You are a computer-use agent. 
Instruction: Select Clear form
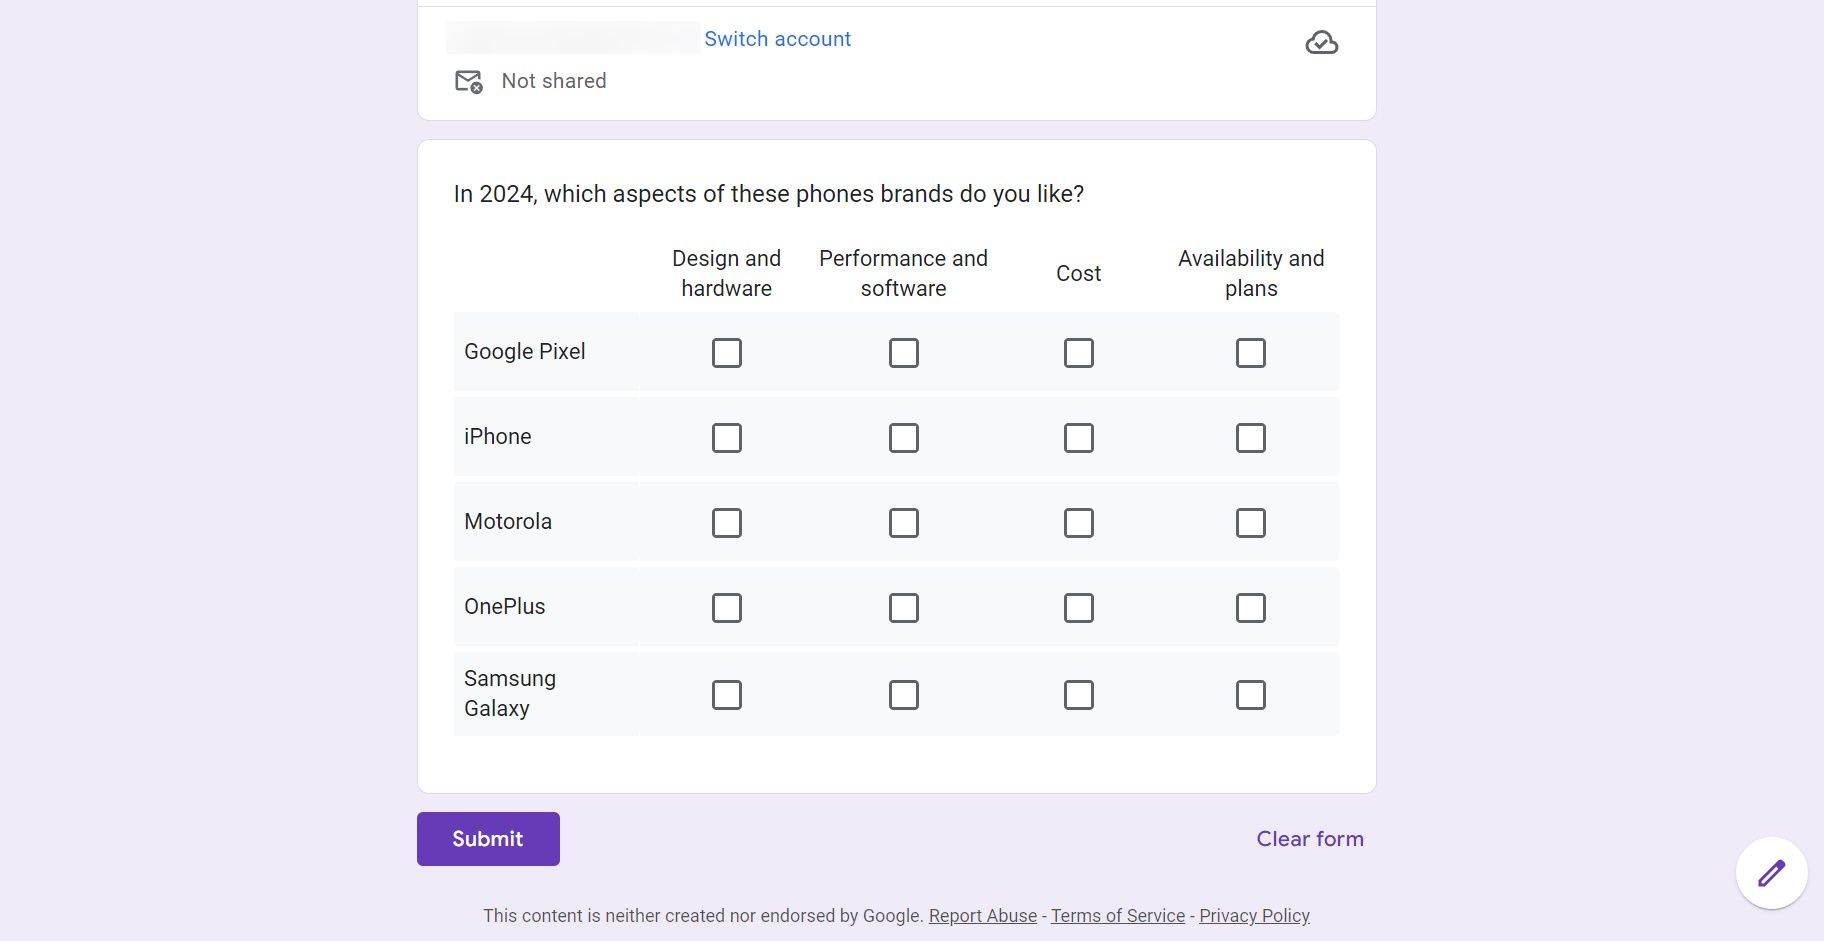pos(1310,838)
